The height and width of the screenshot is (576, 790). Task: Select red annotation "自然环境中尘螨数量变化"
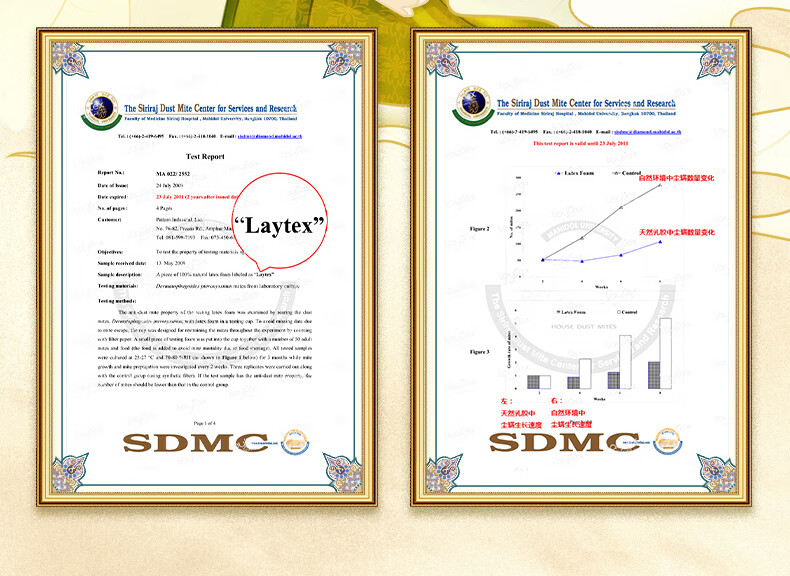click(676, 178)
